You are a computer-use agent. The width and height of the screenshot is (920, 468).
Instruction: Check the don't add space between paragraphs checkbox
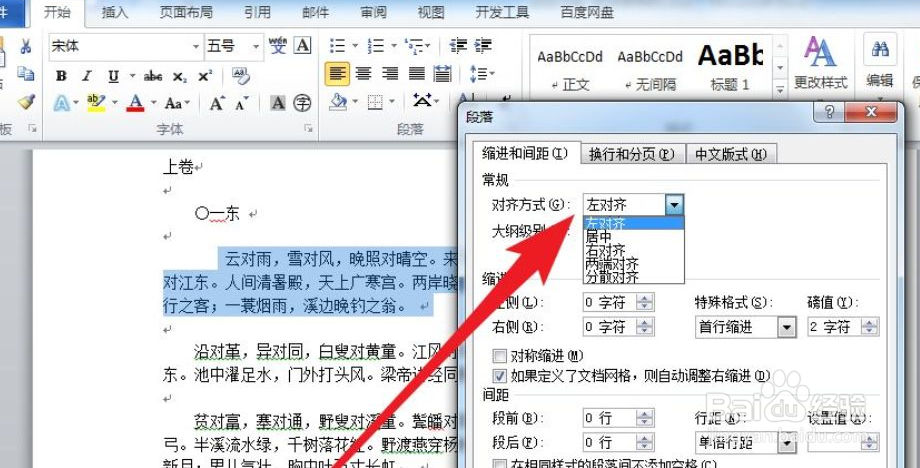500,464
